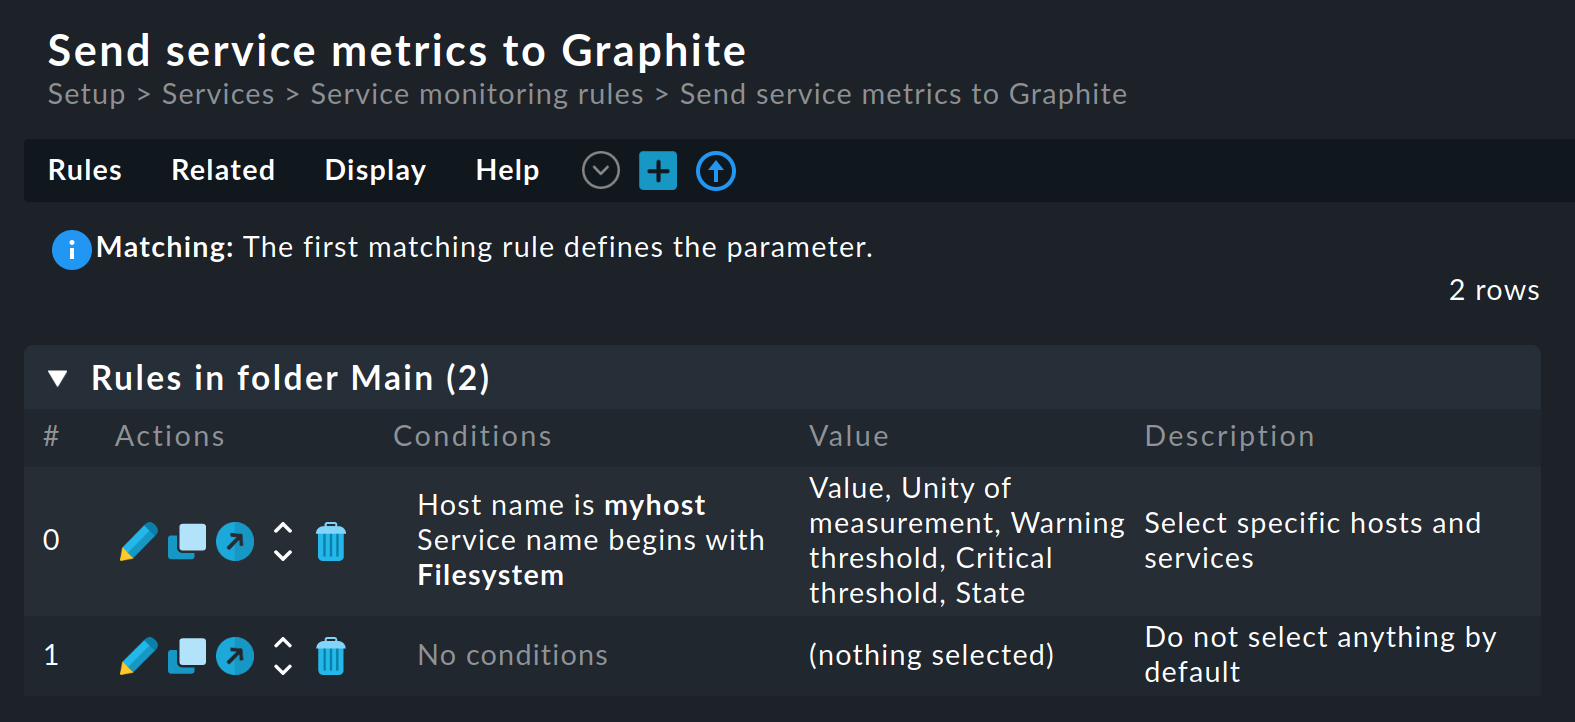The height and width of the screenshot is (722, 1575).
Task: Click 'Do not select anything by default' description
Action: tap(1320, 654)
